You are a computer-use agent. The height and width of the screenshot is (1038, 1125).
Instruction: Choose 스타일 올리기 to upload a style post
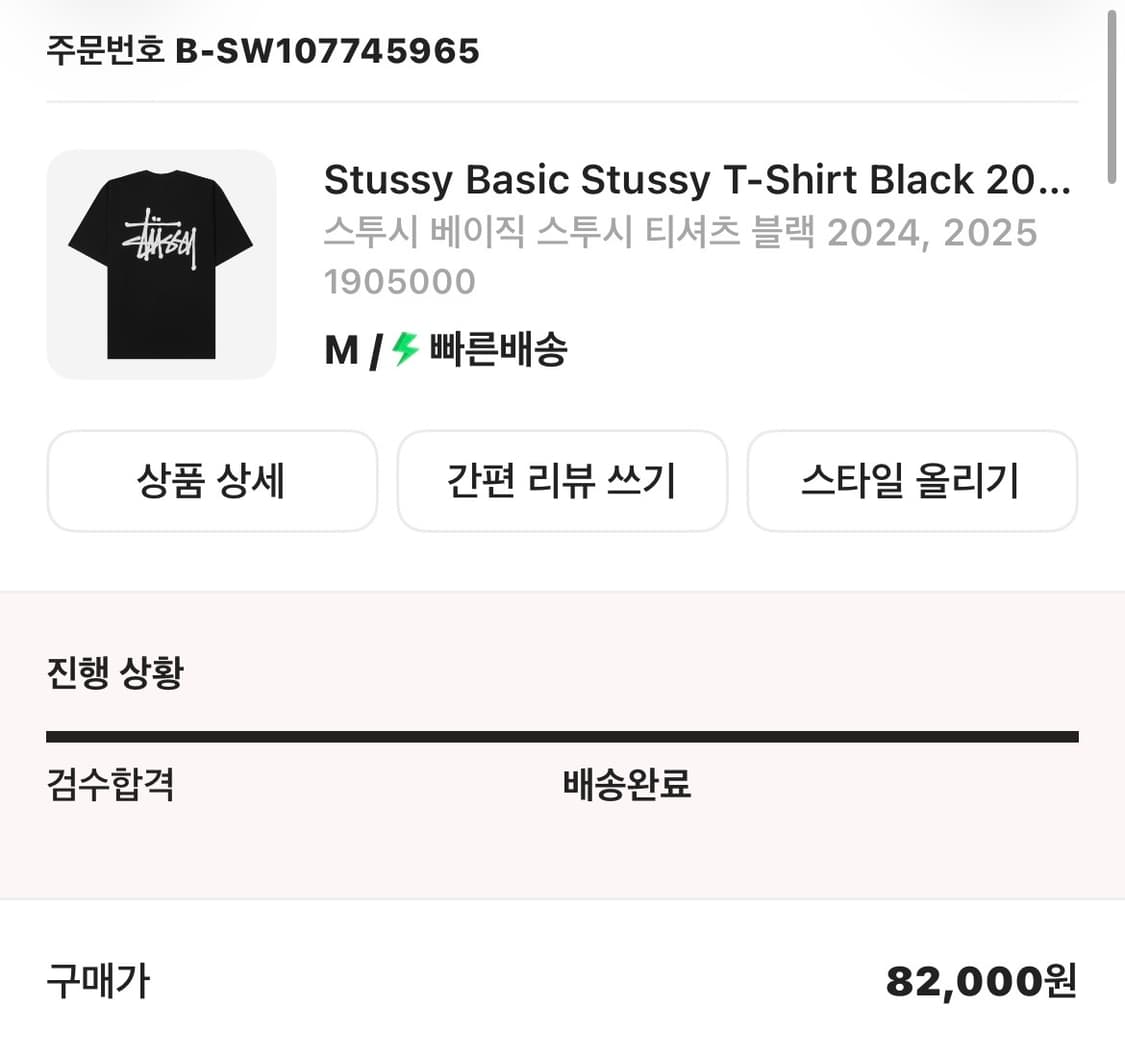pyautogui.click(x=912, y=481)
